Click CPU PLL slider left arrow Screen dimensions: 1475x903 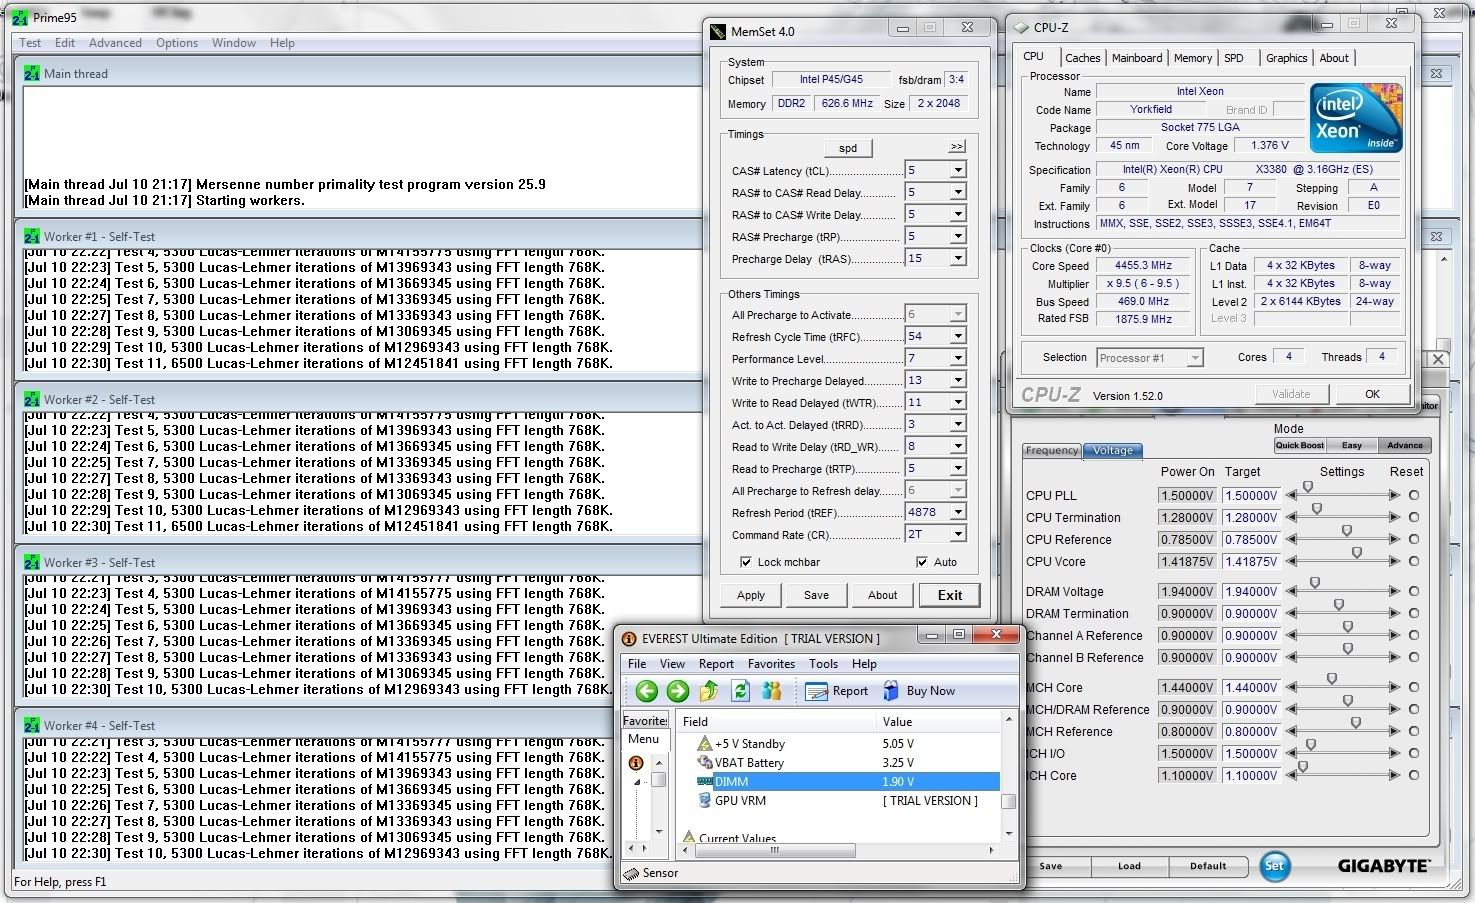tap(1291, 495)
